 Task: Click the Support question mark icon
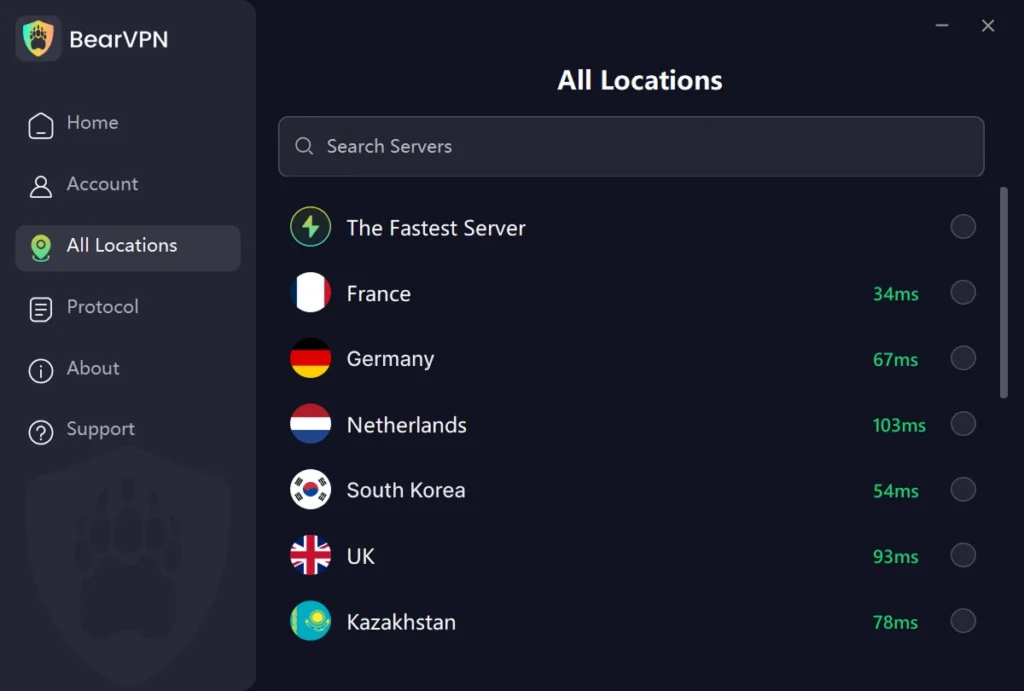pyautogui.click(x=40, y=429)
